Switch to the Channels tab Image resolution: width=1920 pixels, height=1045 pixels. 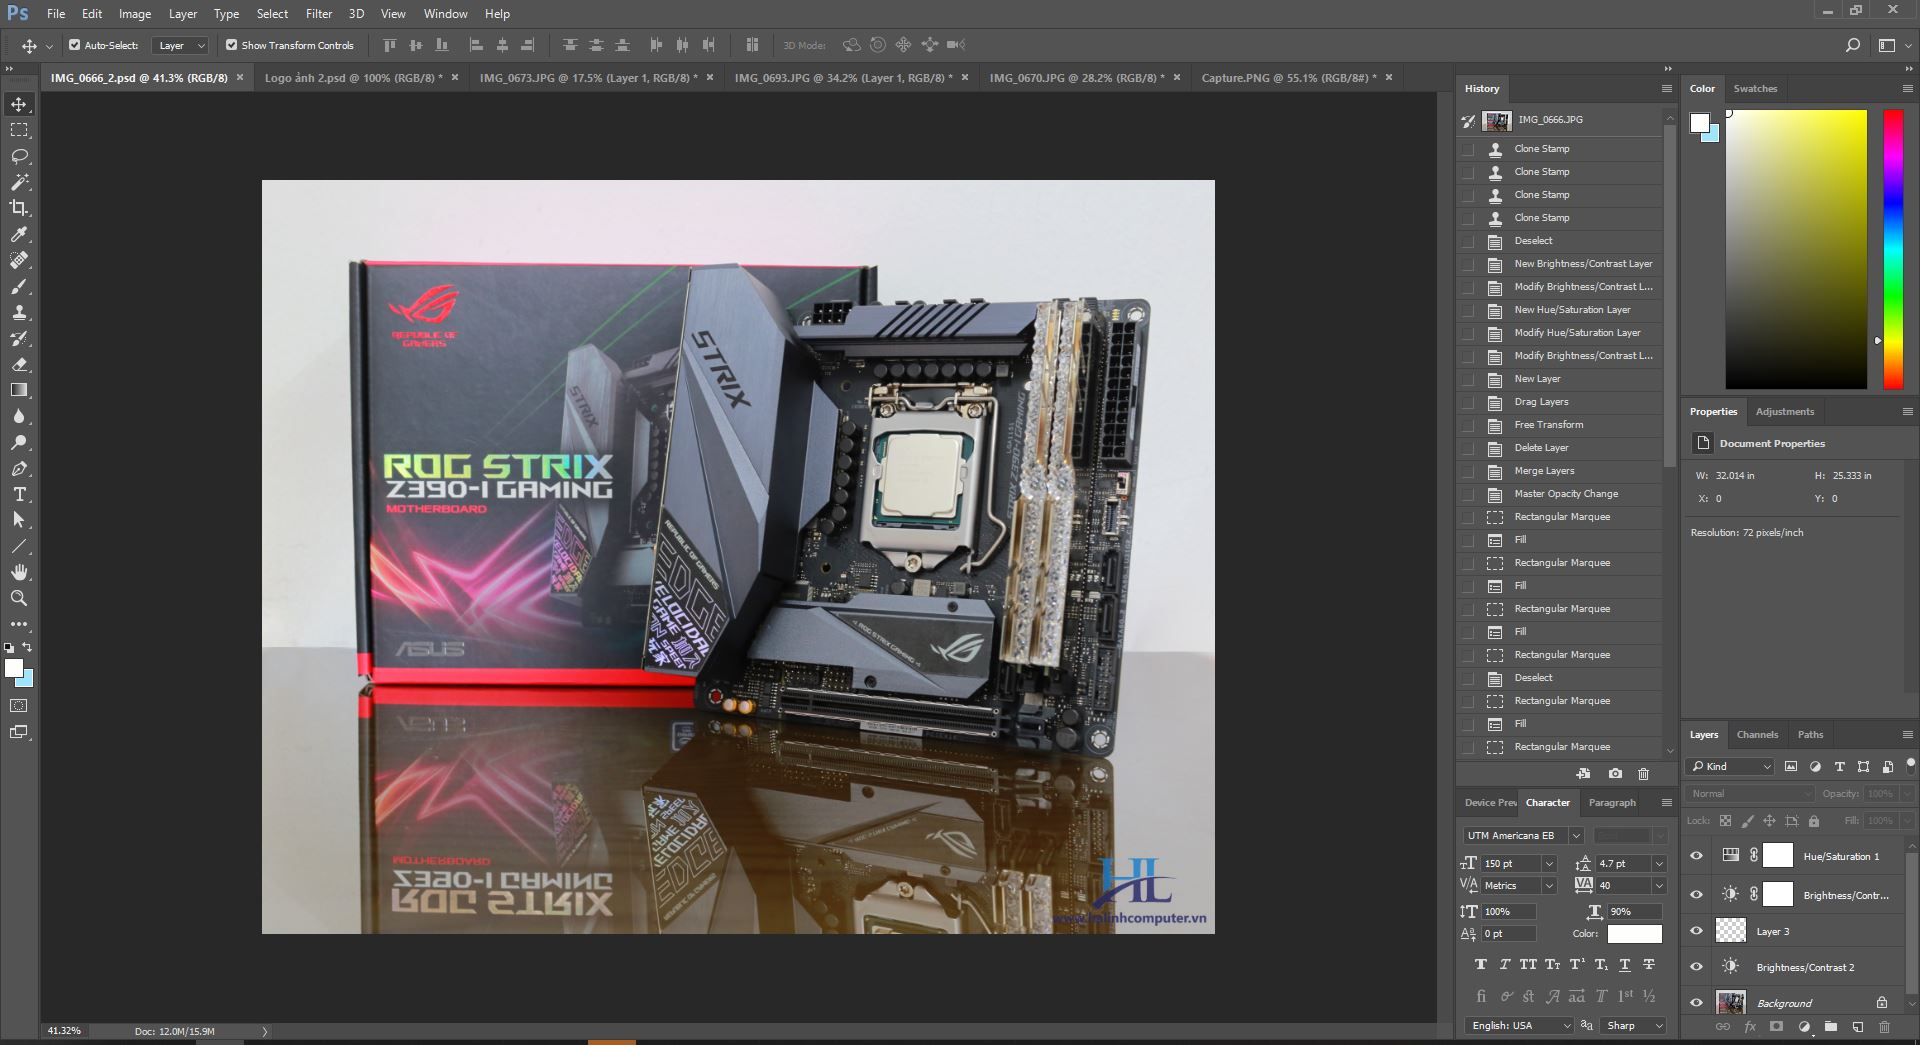tap(1757, 735)
